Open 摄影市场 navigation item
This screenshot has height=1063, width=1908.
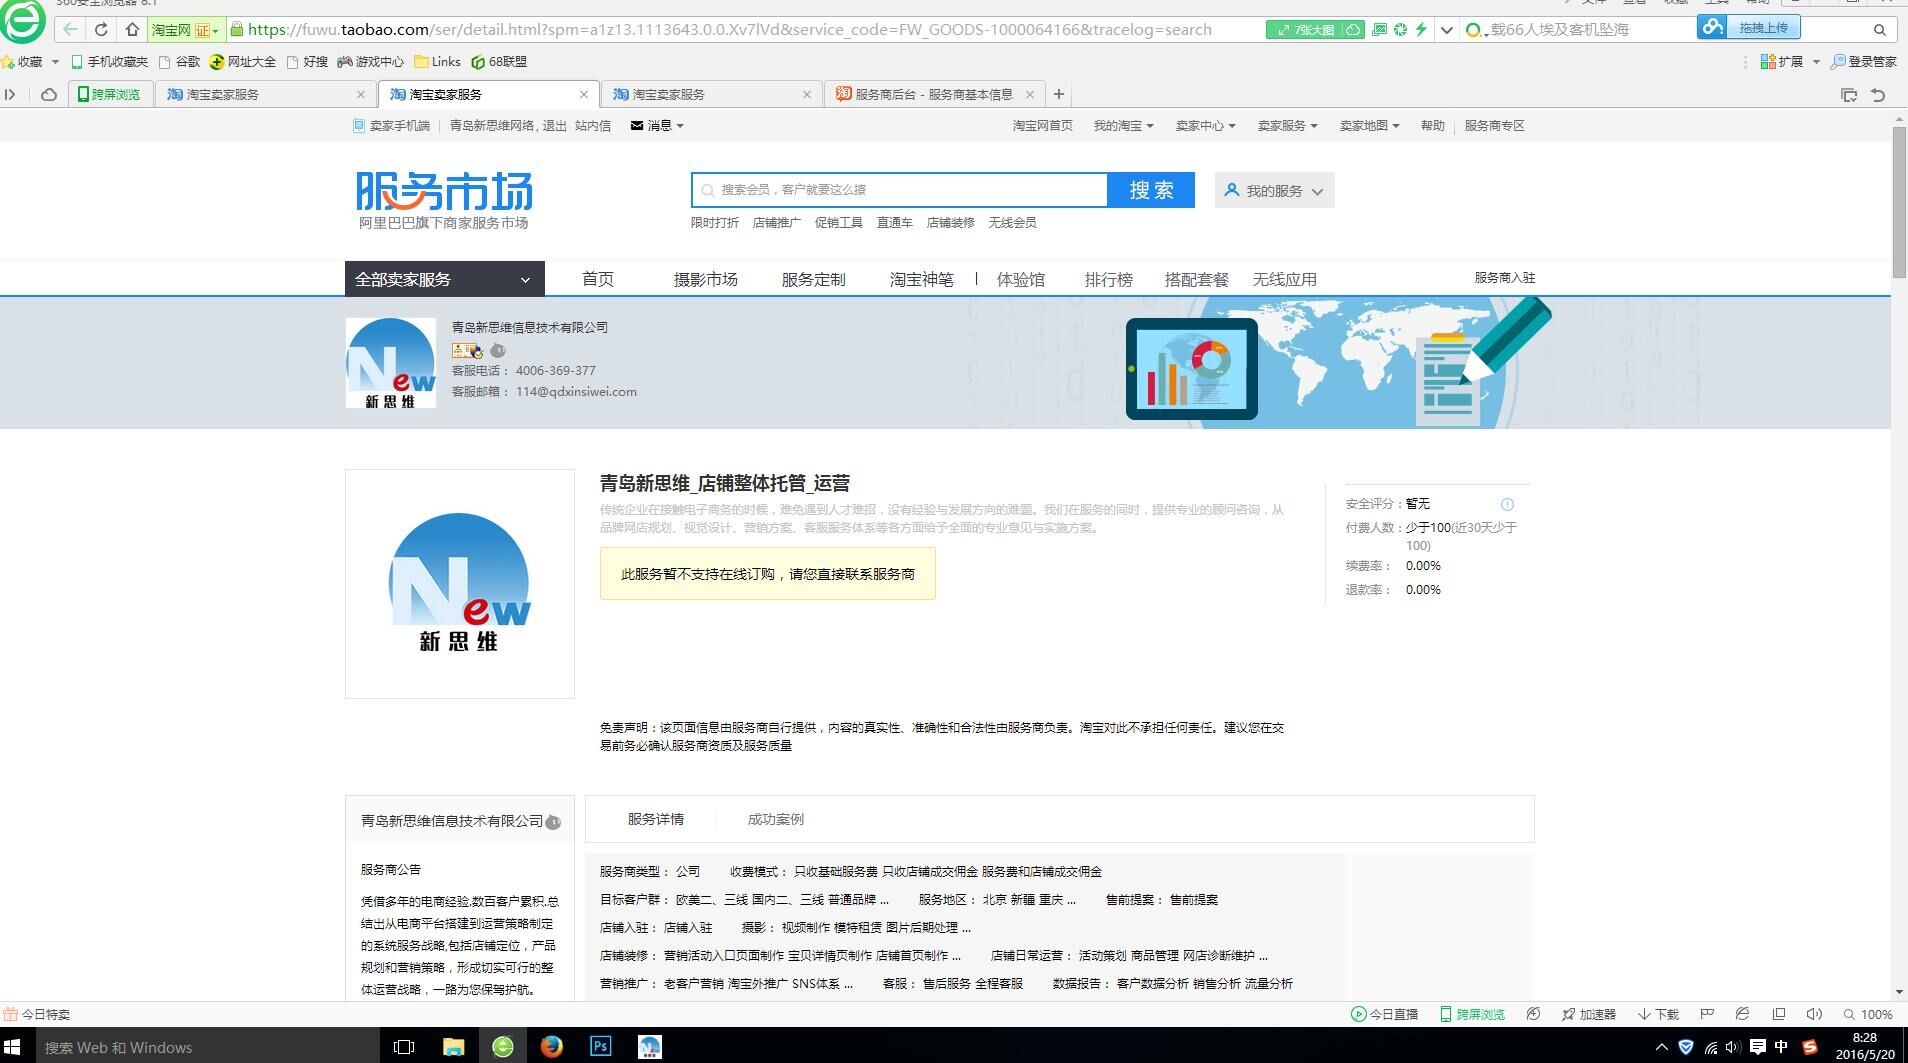(x=705, y=279)
